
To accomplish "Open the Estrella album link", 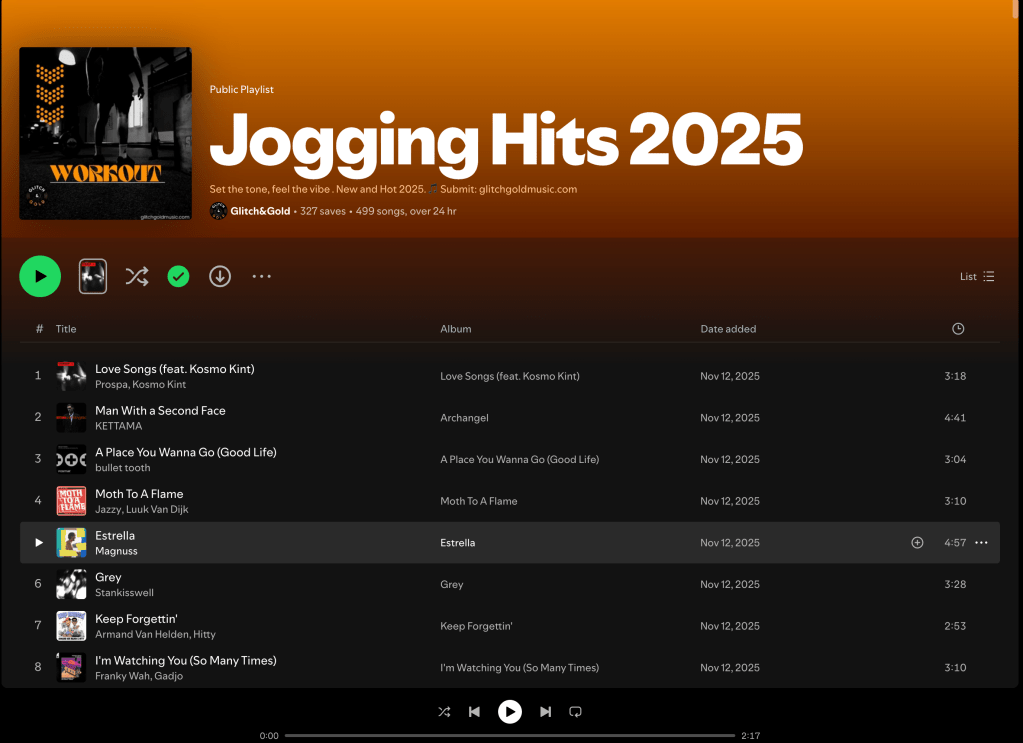I will 457,543.
